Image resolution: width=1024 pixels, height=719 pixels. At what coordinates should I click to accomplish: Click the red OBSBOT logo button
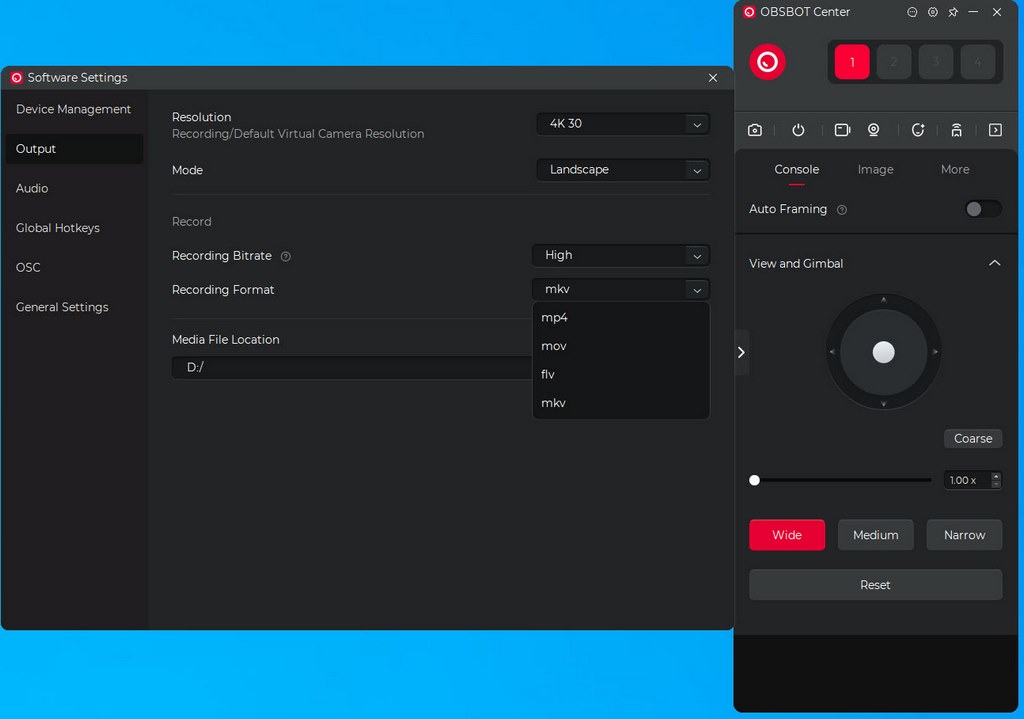pos(767,62)
